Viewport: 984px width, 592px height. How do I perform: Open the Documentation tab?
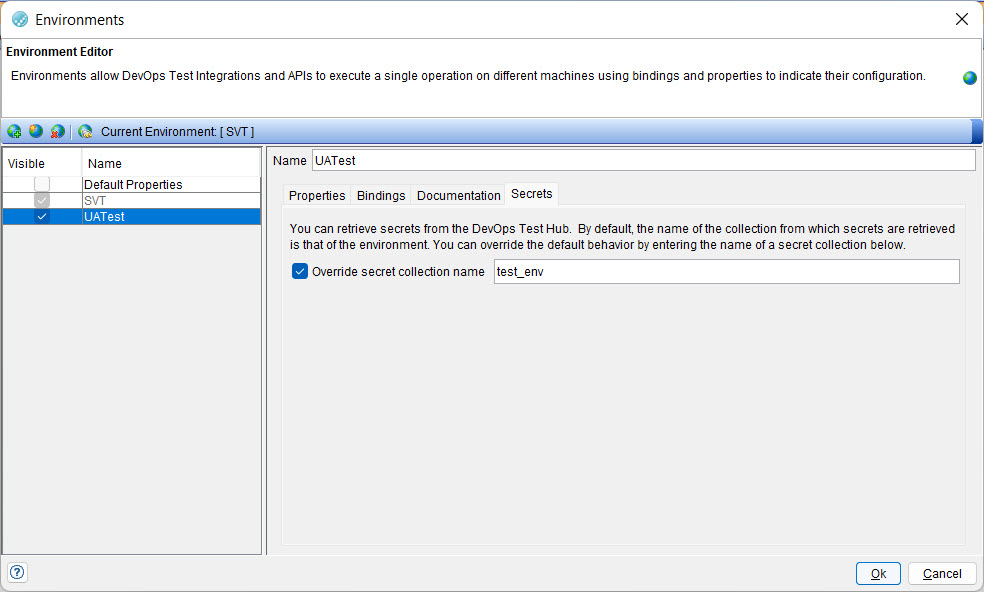pos(458,195)
